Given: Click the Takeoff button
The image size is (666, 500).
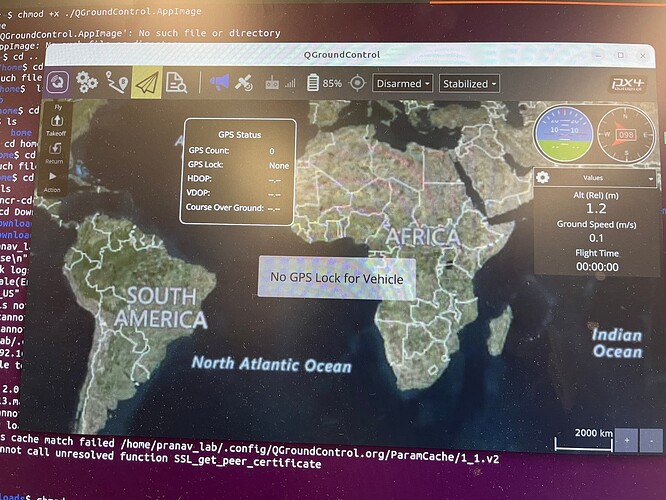Looking at the screenshot, I should (x=56, y=125).
